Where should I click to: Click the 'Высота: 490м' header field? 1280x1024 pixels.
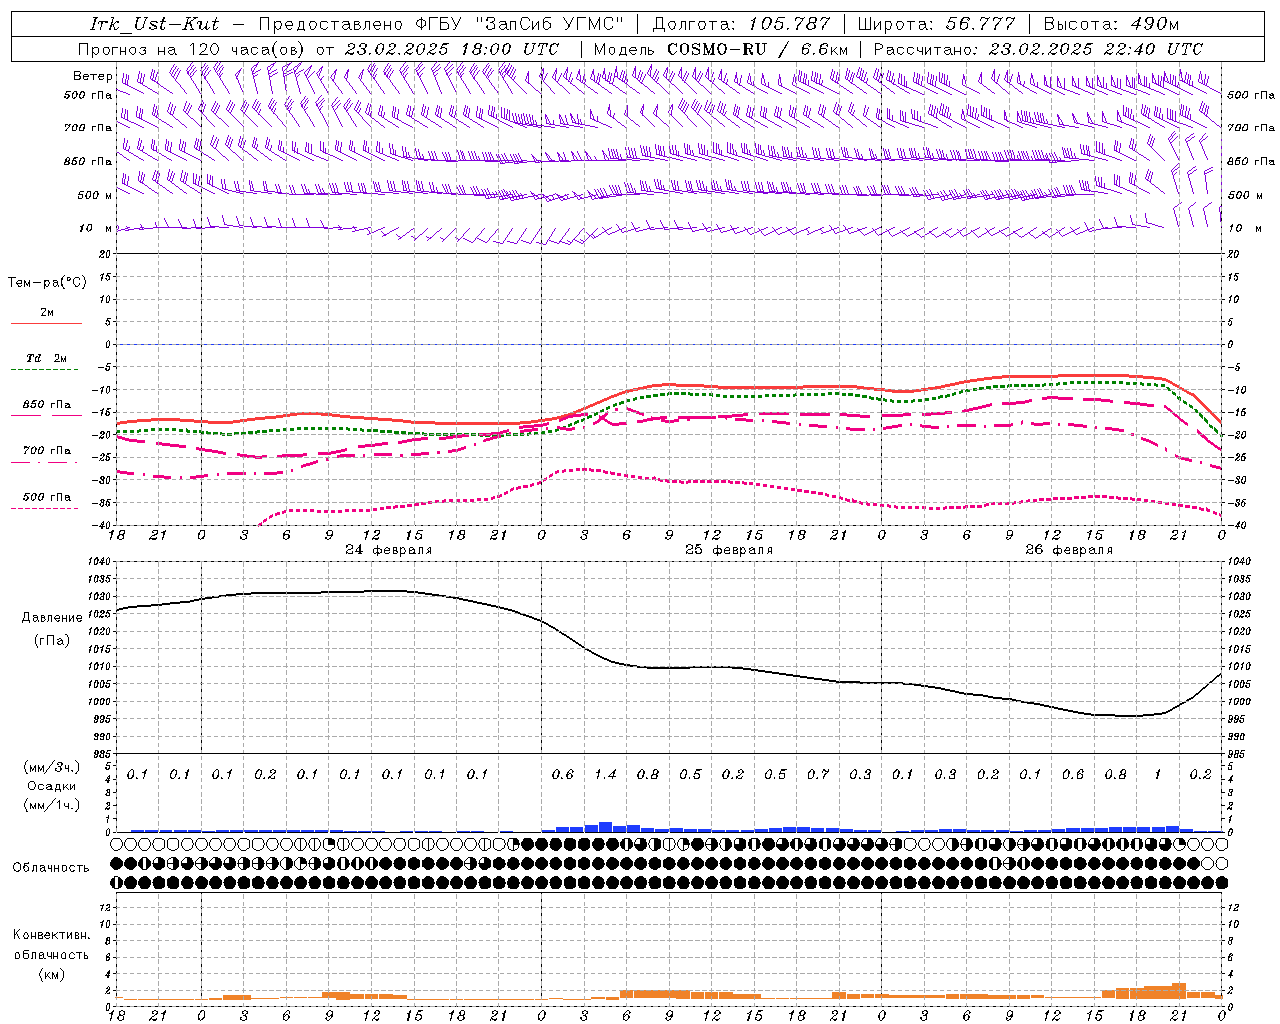[1110, 24]
